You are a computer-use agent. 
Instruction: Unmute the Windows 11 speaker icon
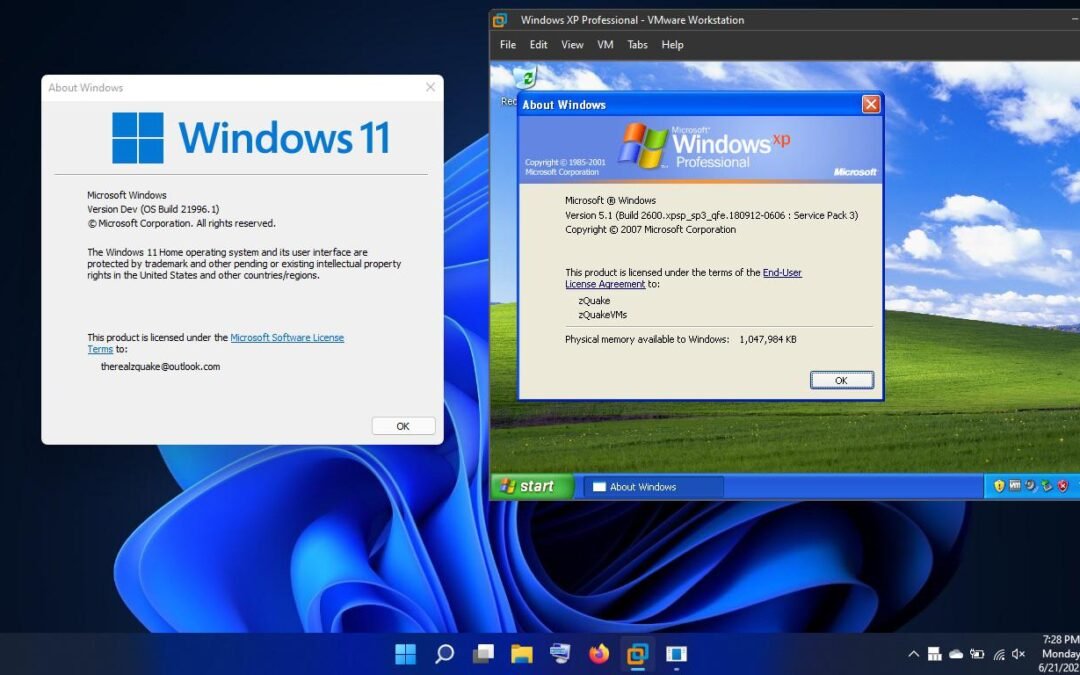pyautogui.click(x=1018, y=654)
